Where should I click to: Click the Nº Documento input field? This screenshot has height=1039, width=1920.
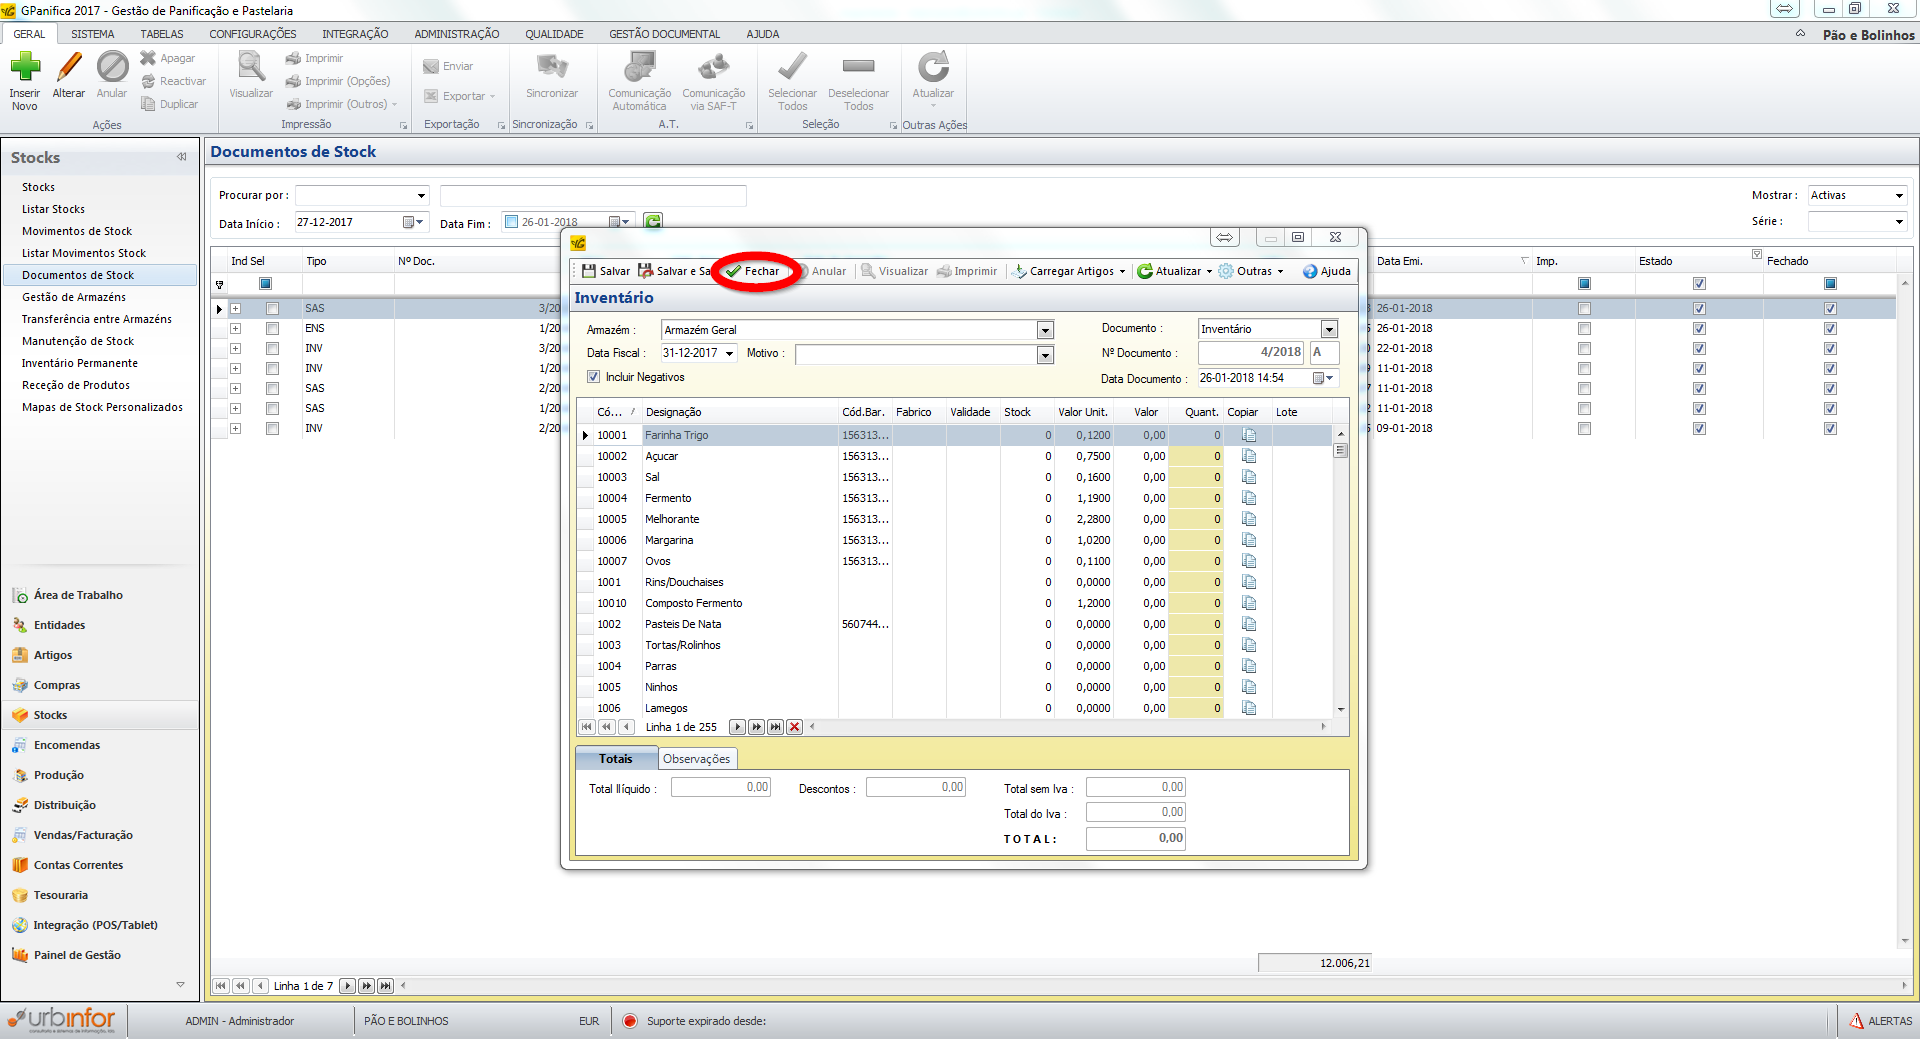pos(1251,352)
